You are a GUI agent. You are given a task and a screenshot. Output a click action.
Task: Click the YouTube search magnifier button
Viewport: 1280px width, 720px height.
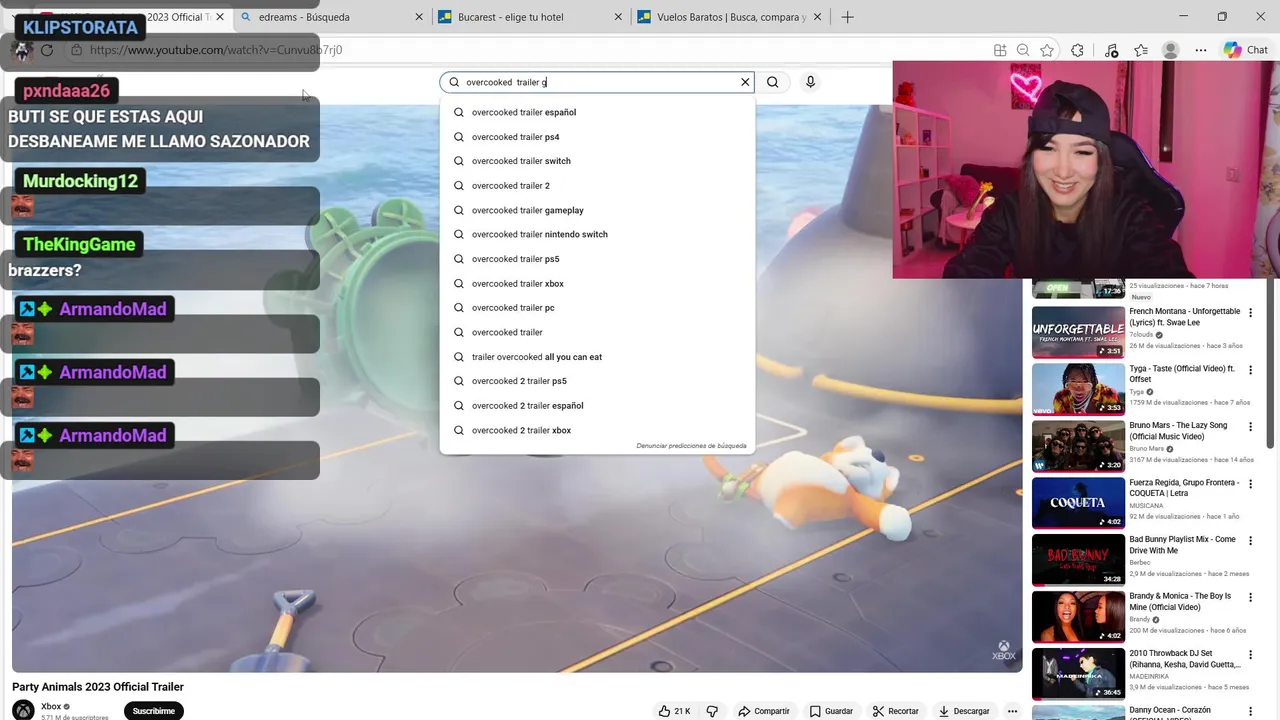tap(772, 82)
